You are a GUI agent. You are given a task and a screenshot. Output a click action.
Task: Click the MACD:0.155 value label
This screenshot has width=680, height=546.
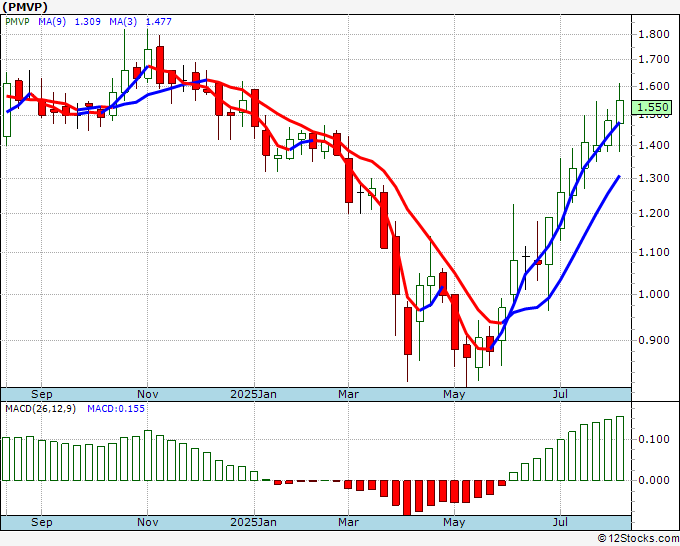116,409
